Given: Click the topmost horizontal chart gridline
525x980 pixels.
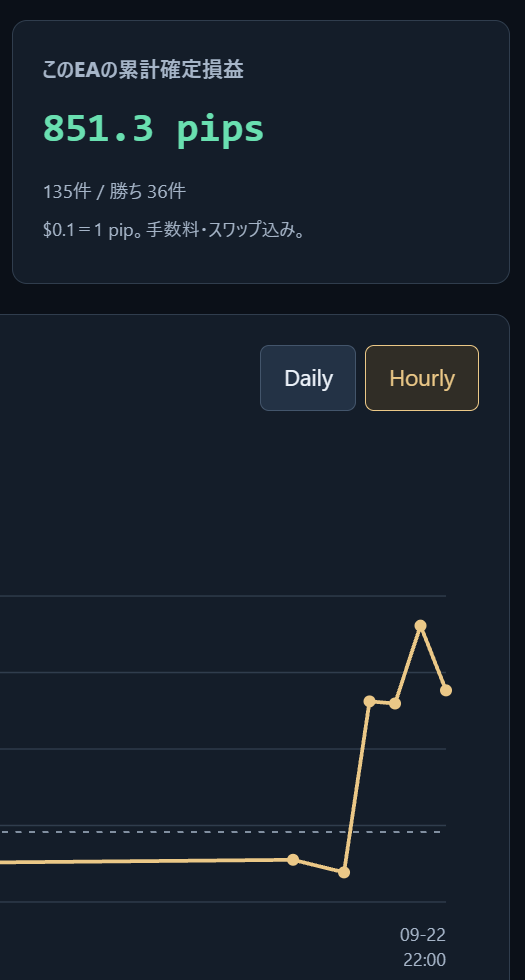Looking at the screenshot, I should pyautogui.click(x=223, y=596).
